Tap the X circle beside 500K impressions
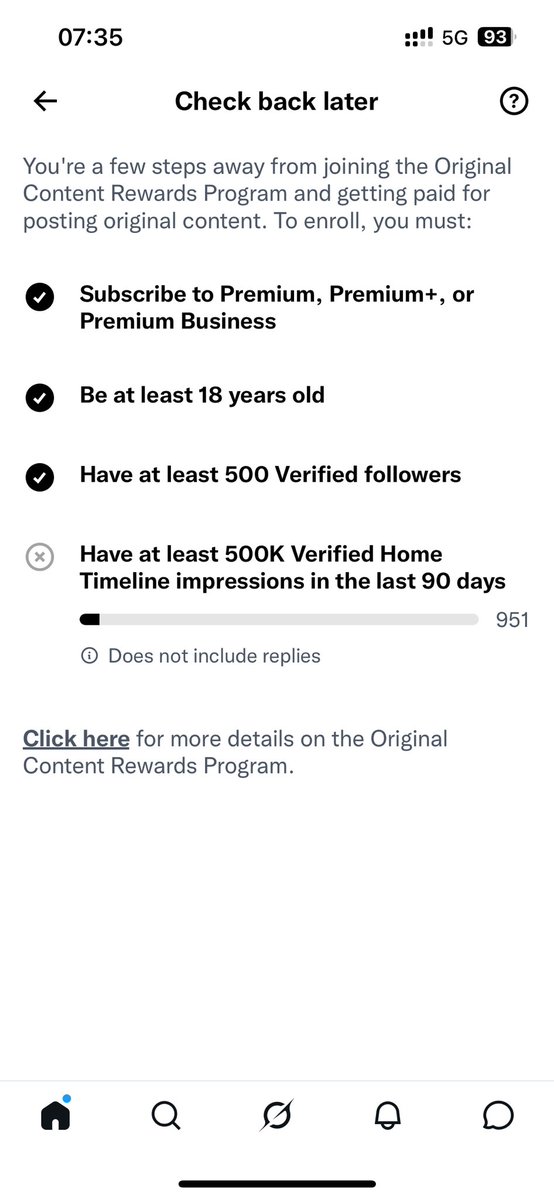Image resolution: width=554 pixels, height=1199 pixels. pos(39,557)
